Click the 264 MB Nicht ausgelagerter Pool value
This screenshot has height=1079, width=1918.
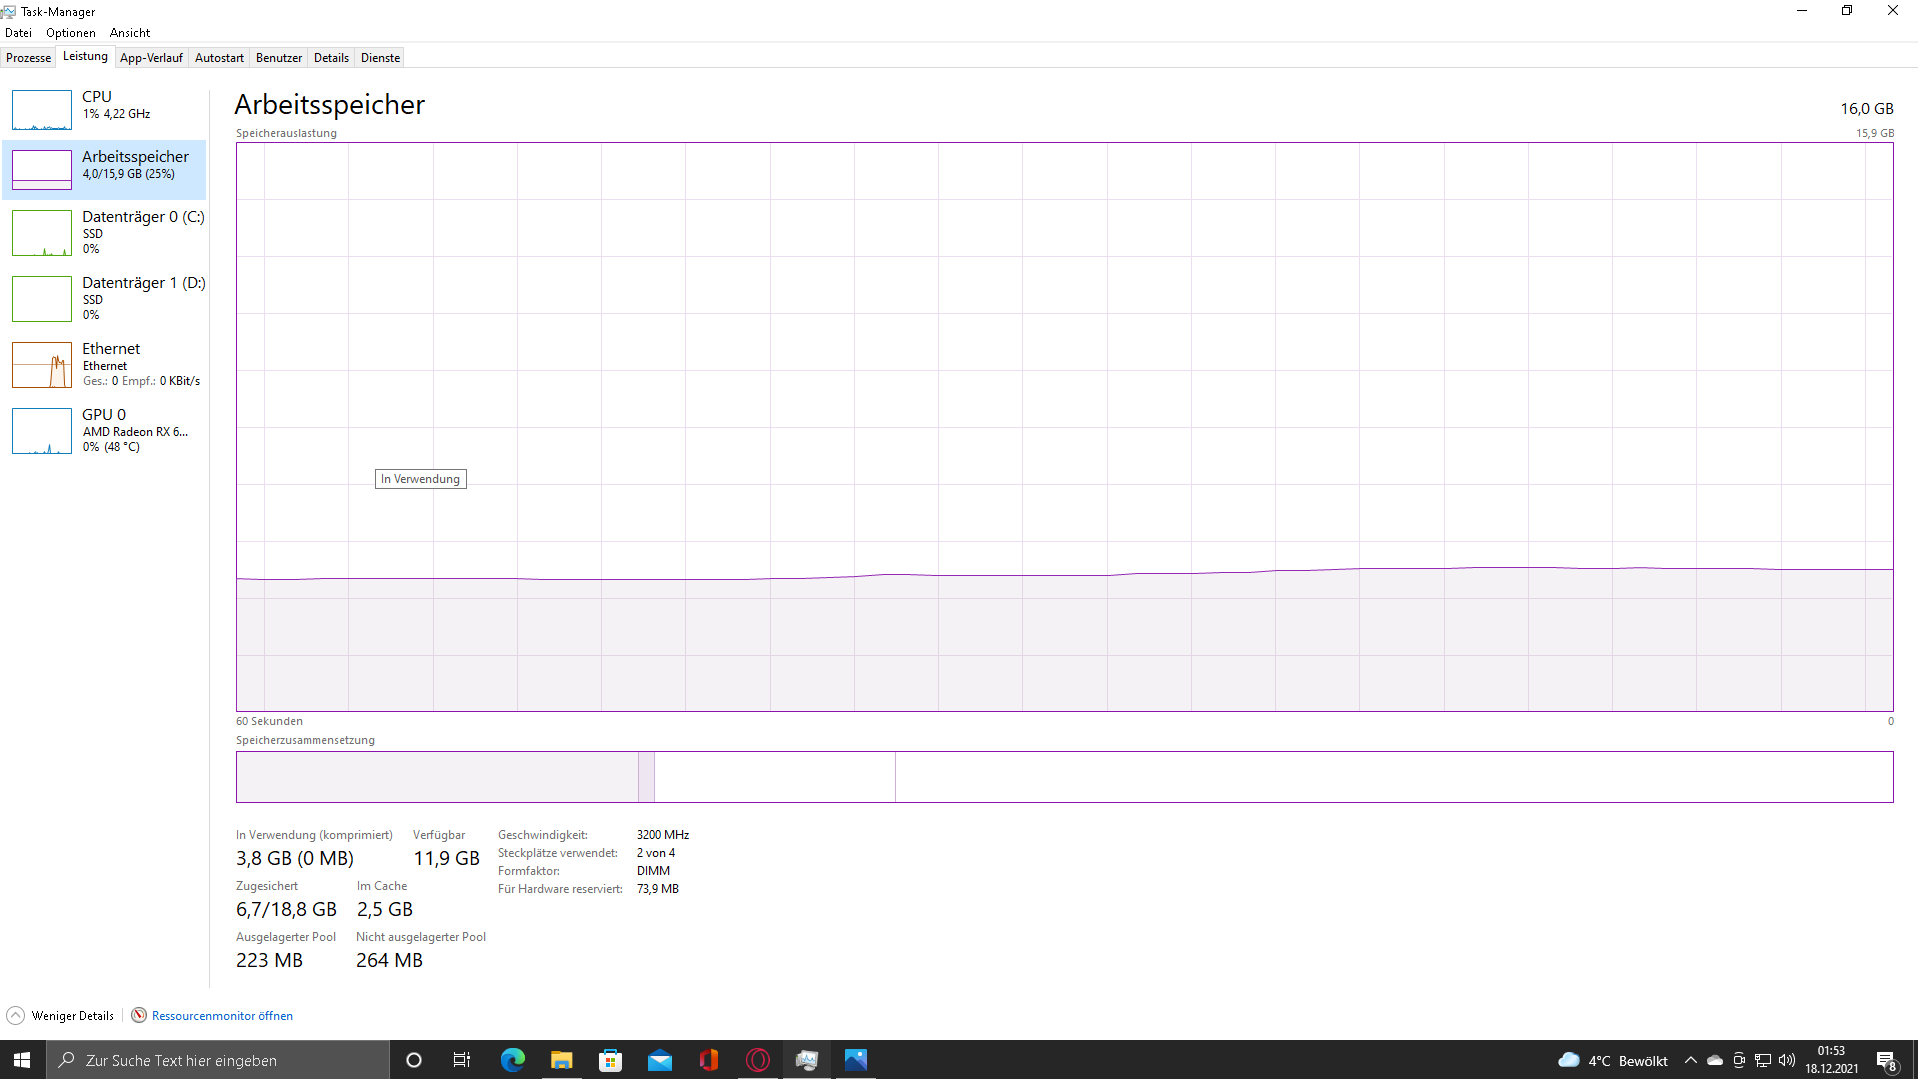389,960
